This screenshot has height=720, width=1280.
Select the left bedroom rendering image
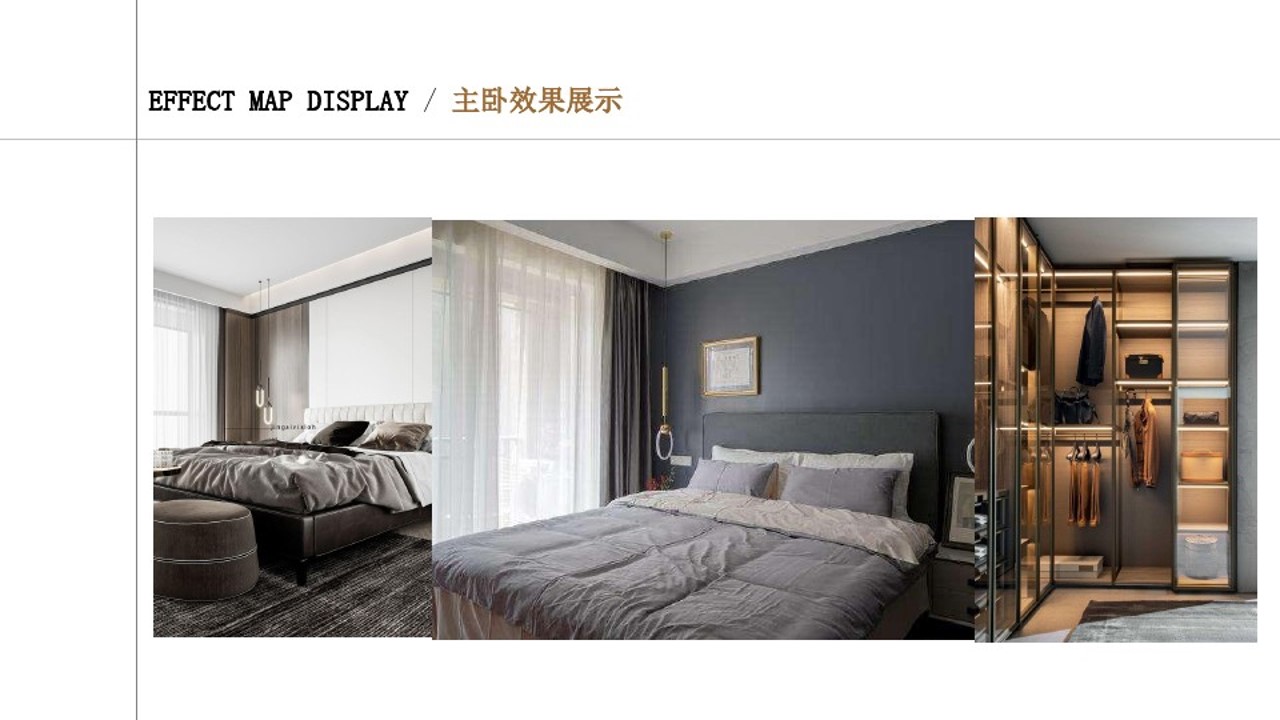click(x=292, y=427)
